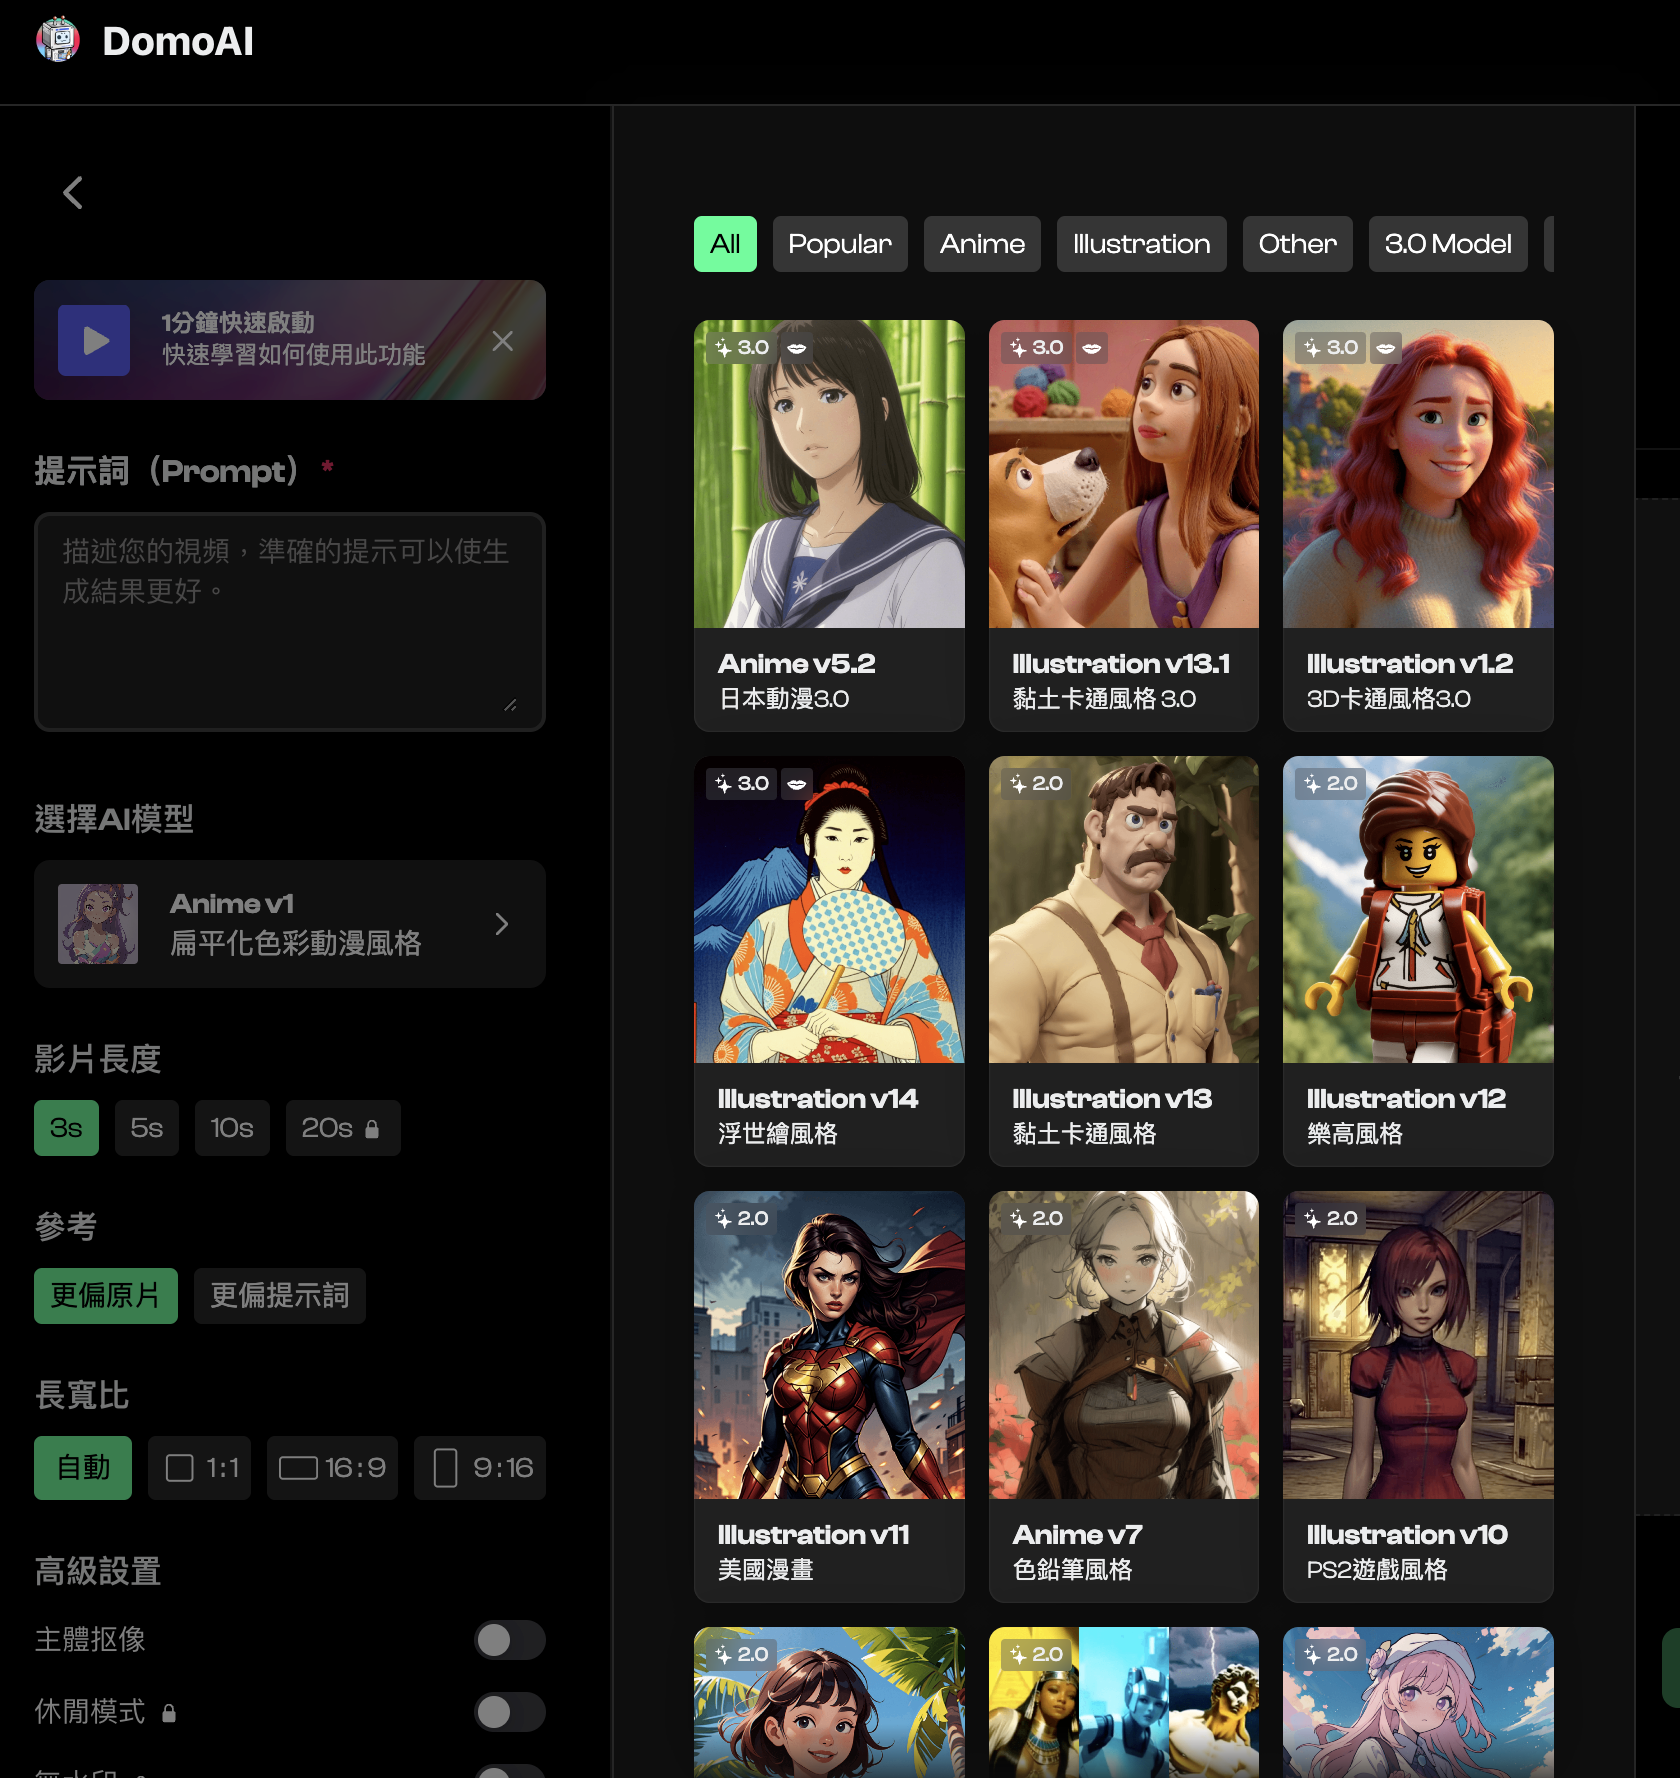1680x1778 pixels.
Task: Dismiss the 1分鐘快速啟動 banner
Action: (x=503, y=341)
